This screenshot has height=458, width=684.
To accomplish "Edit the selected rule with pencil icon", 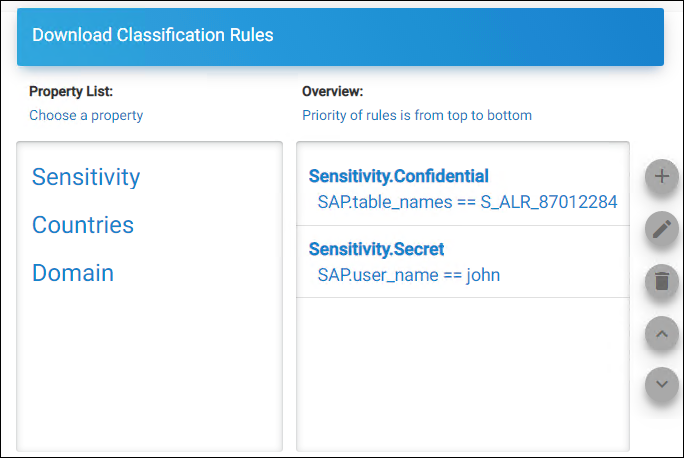I will click(662, 229).
